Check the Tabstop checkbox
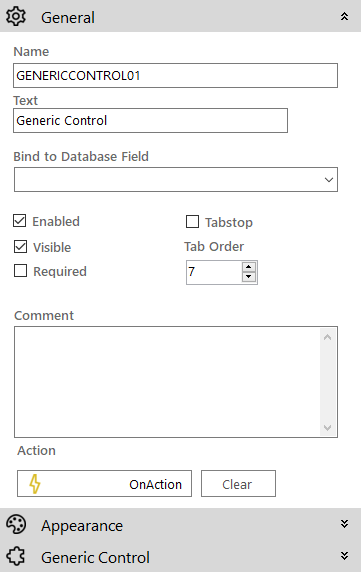The width and height of the screenshot is (361, 572). tap(193, 221)
